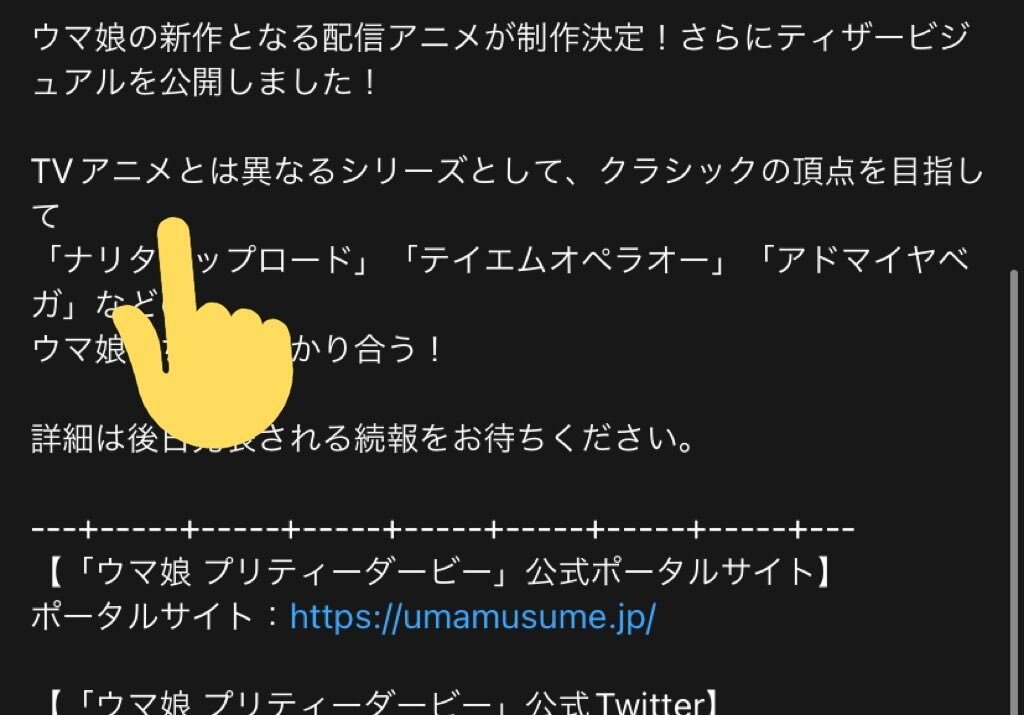Click the yellow pointing hand emoji

click(203, 332)
